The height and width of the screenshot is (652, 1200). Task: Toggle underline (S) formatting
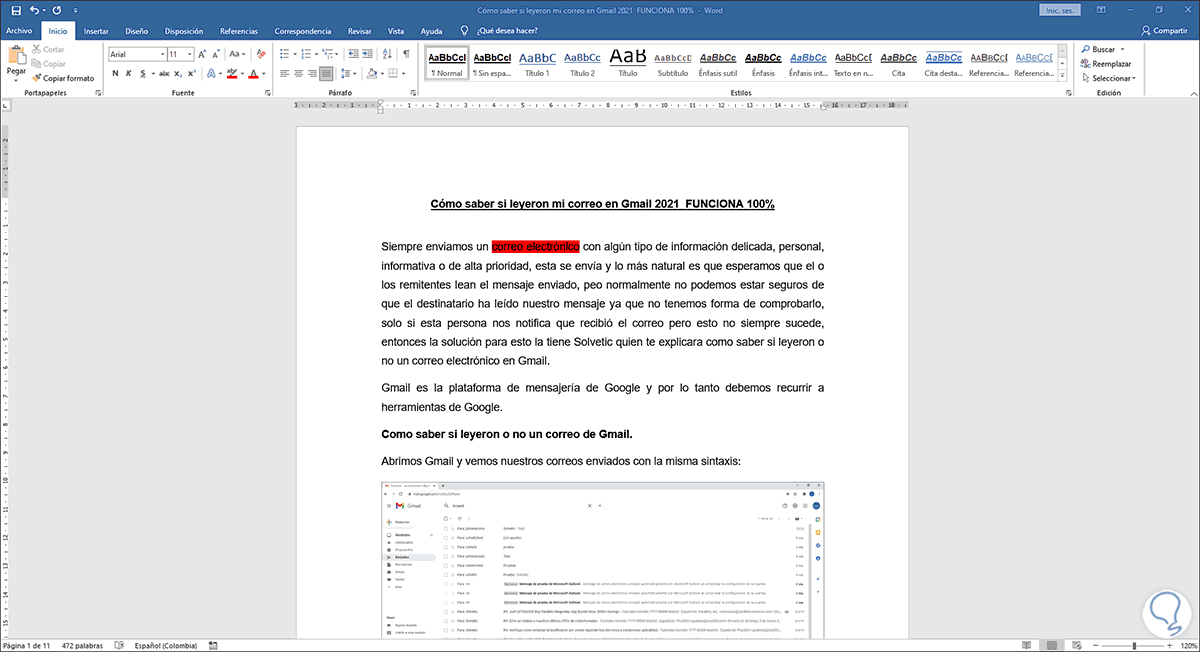[143, 73]
